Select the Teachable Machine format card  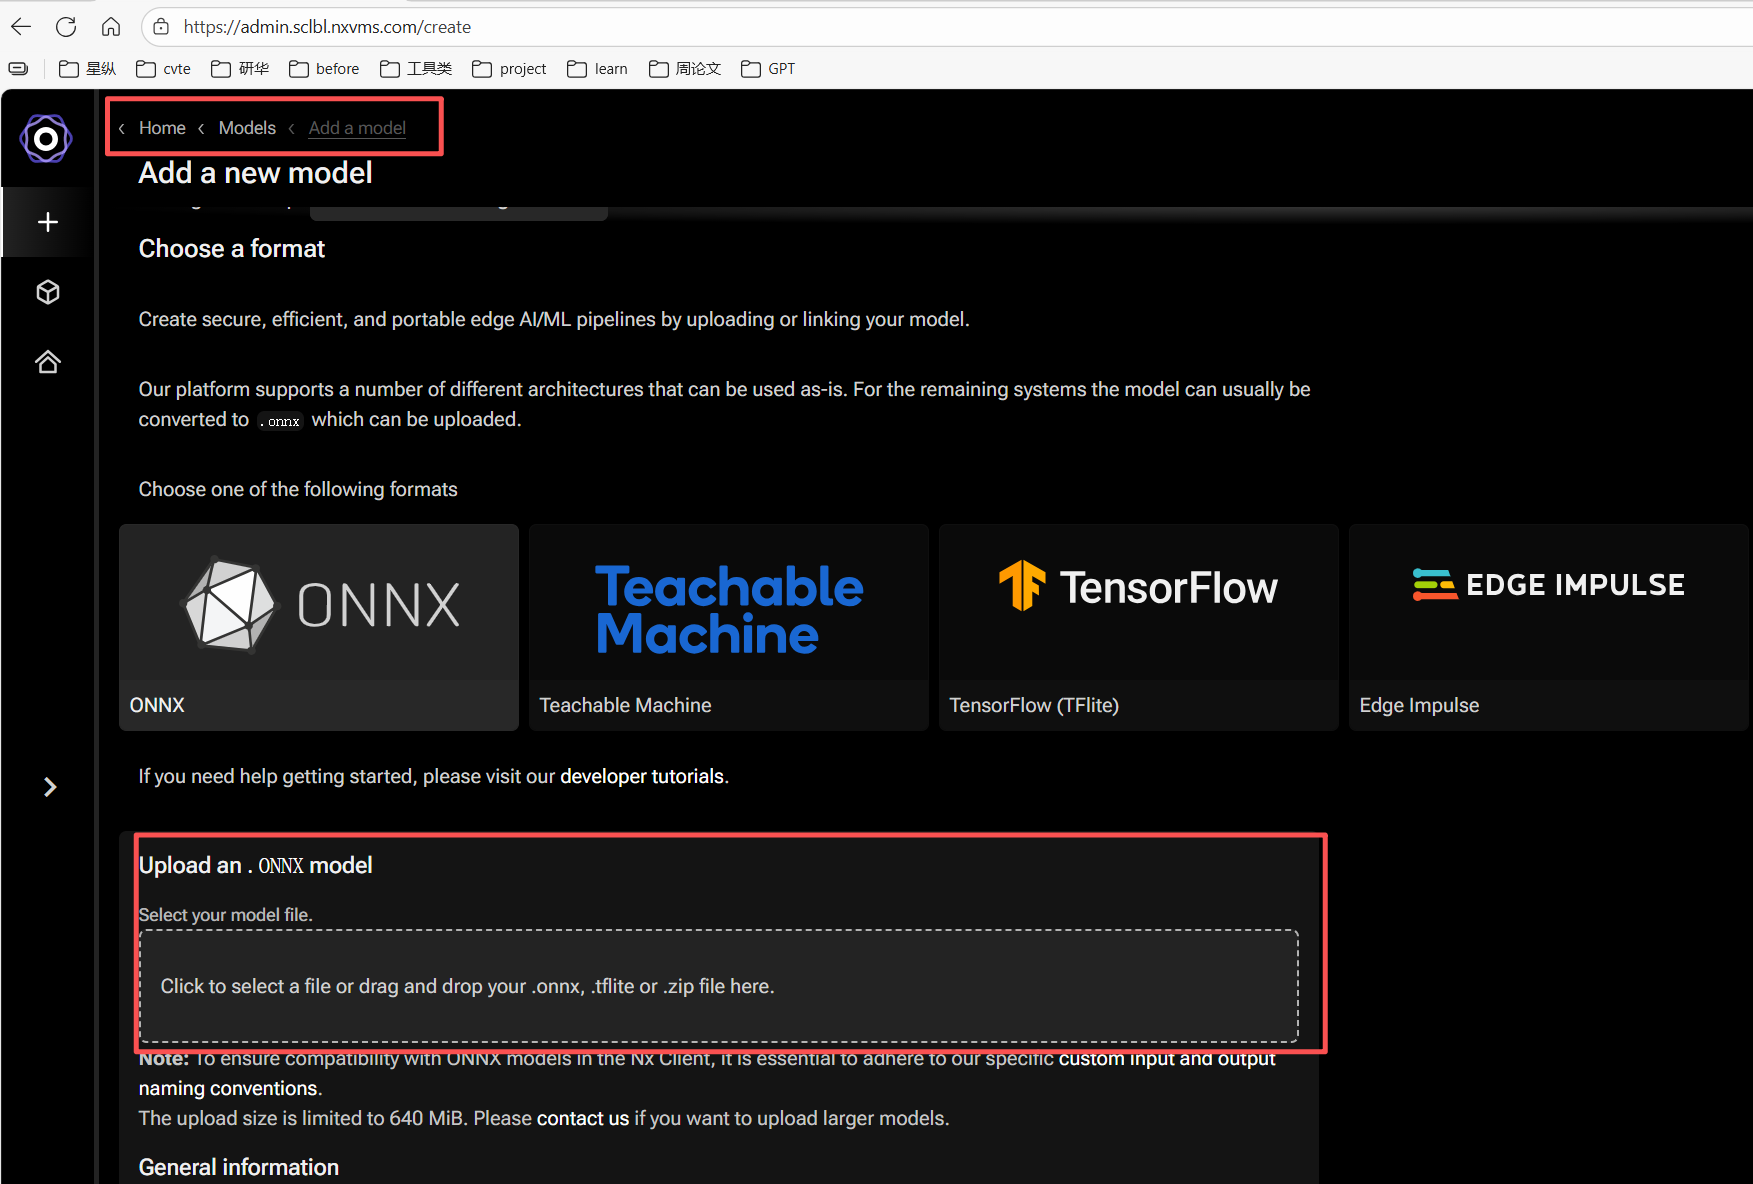(x=729, y=627)
